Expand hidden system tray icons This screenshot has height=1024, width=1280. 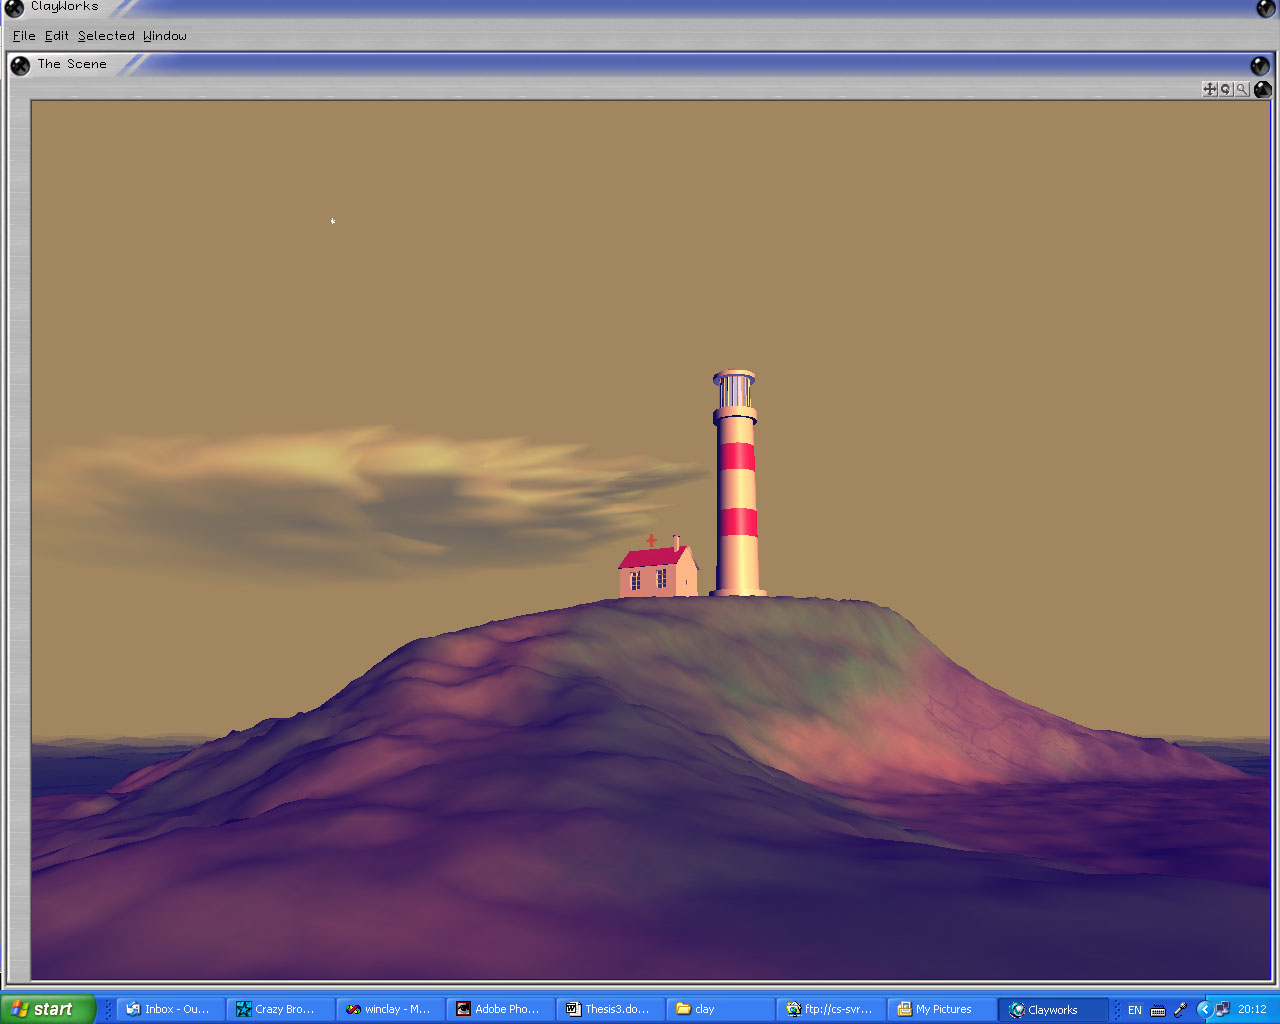pyautogui.click(x=1204, y=1010)
